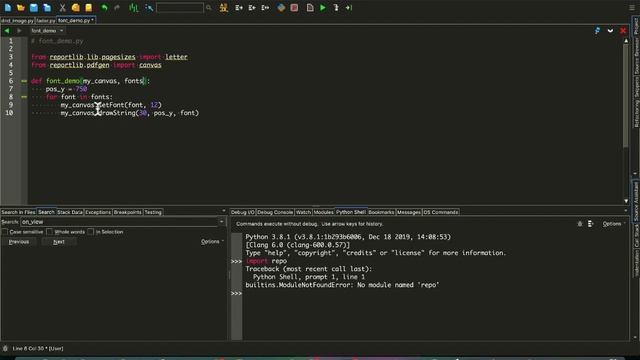The width and height of the screenshot is (640, 360).
Task: Switch to the font_demo.py editor tab
Action: coord(76,20)
